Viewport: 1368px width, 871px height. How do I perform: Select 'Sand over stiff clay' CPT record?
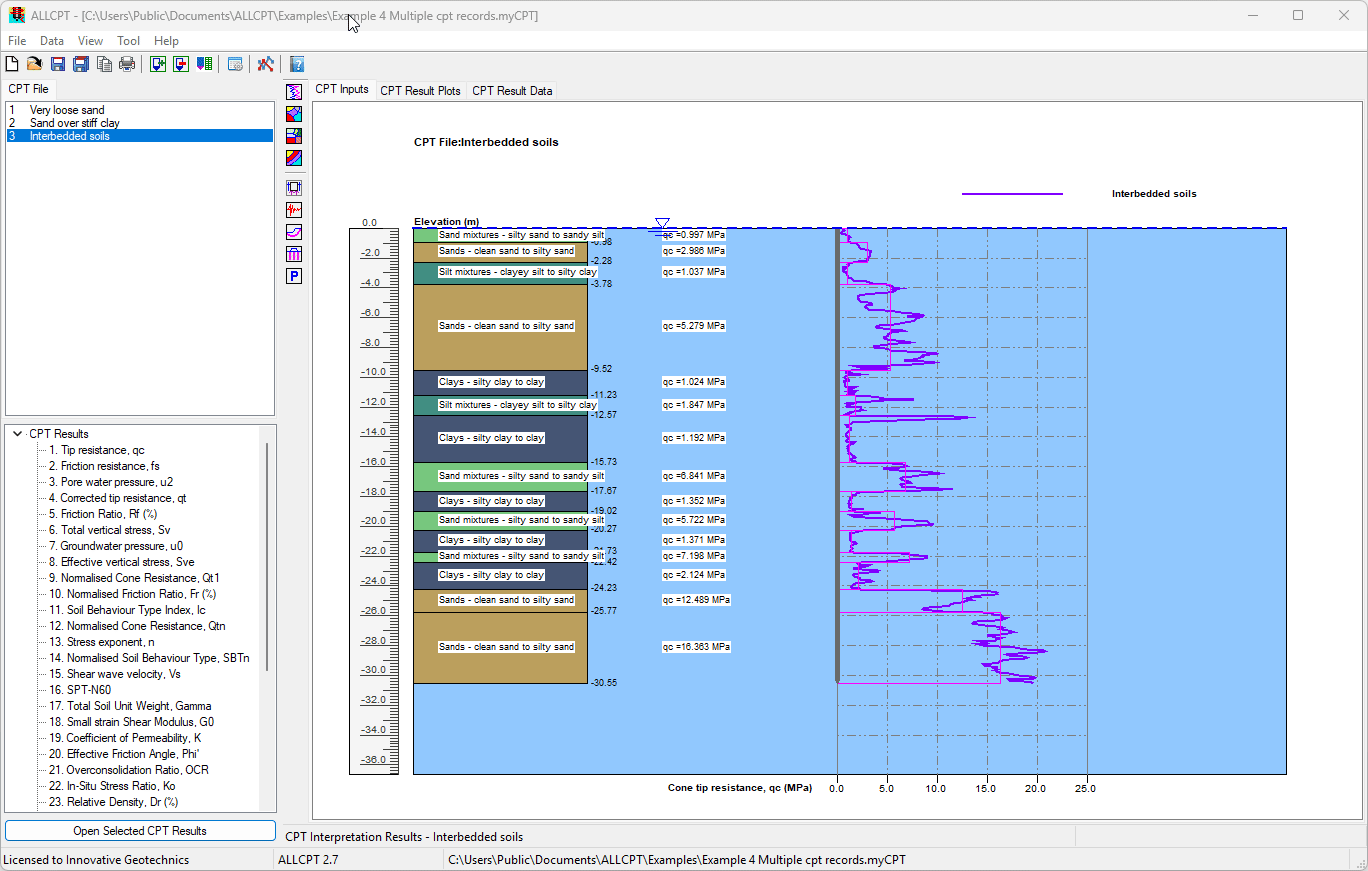pos(140,123)
